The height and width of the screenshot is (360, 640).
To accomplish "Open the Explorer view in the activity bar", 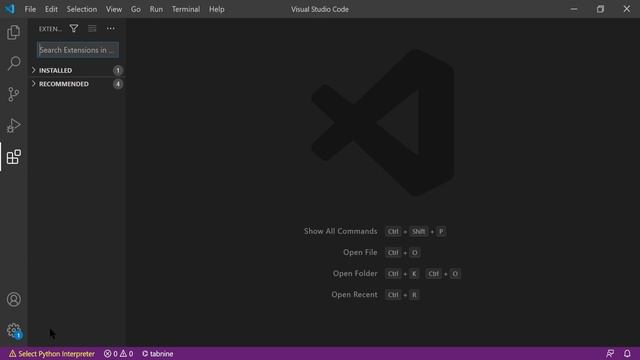I will click(x=13, y=32).
